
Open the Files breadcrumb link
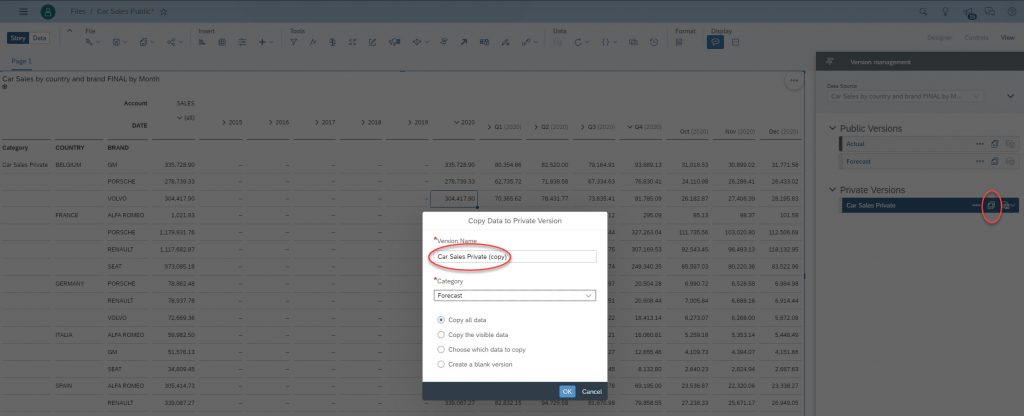point(78,12)
